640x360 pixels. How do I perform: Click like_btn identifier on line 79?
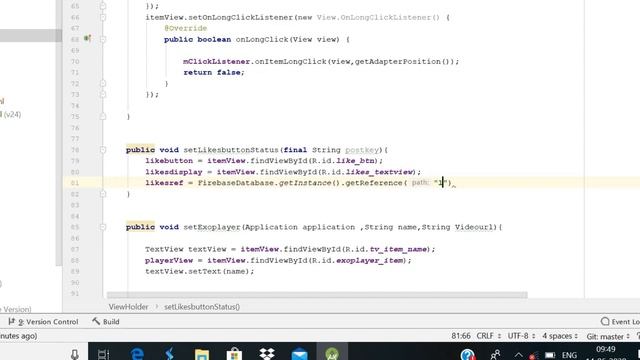(x=355, y=161)
